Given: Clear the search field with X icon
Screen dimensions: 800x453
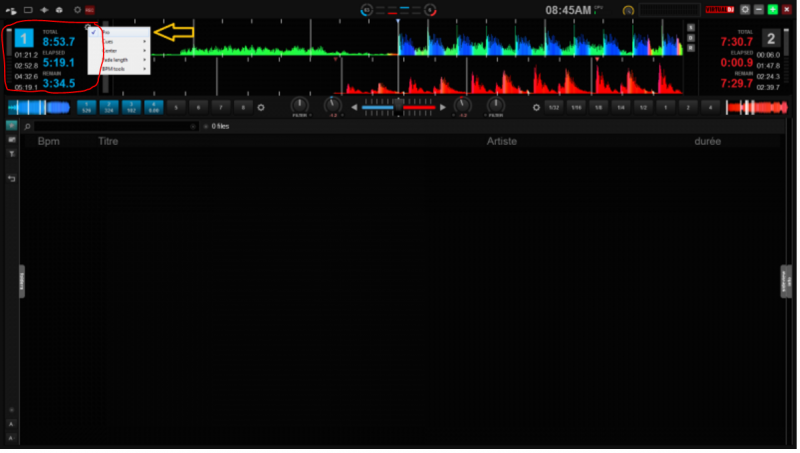Looking at the screenshot, I should (x=193, y=126).
